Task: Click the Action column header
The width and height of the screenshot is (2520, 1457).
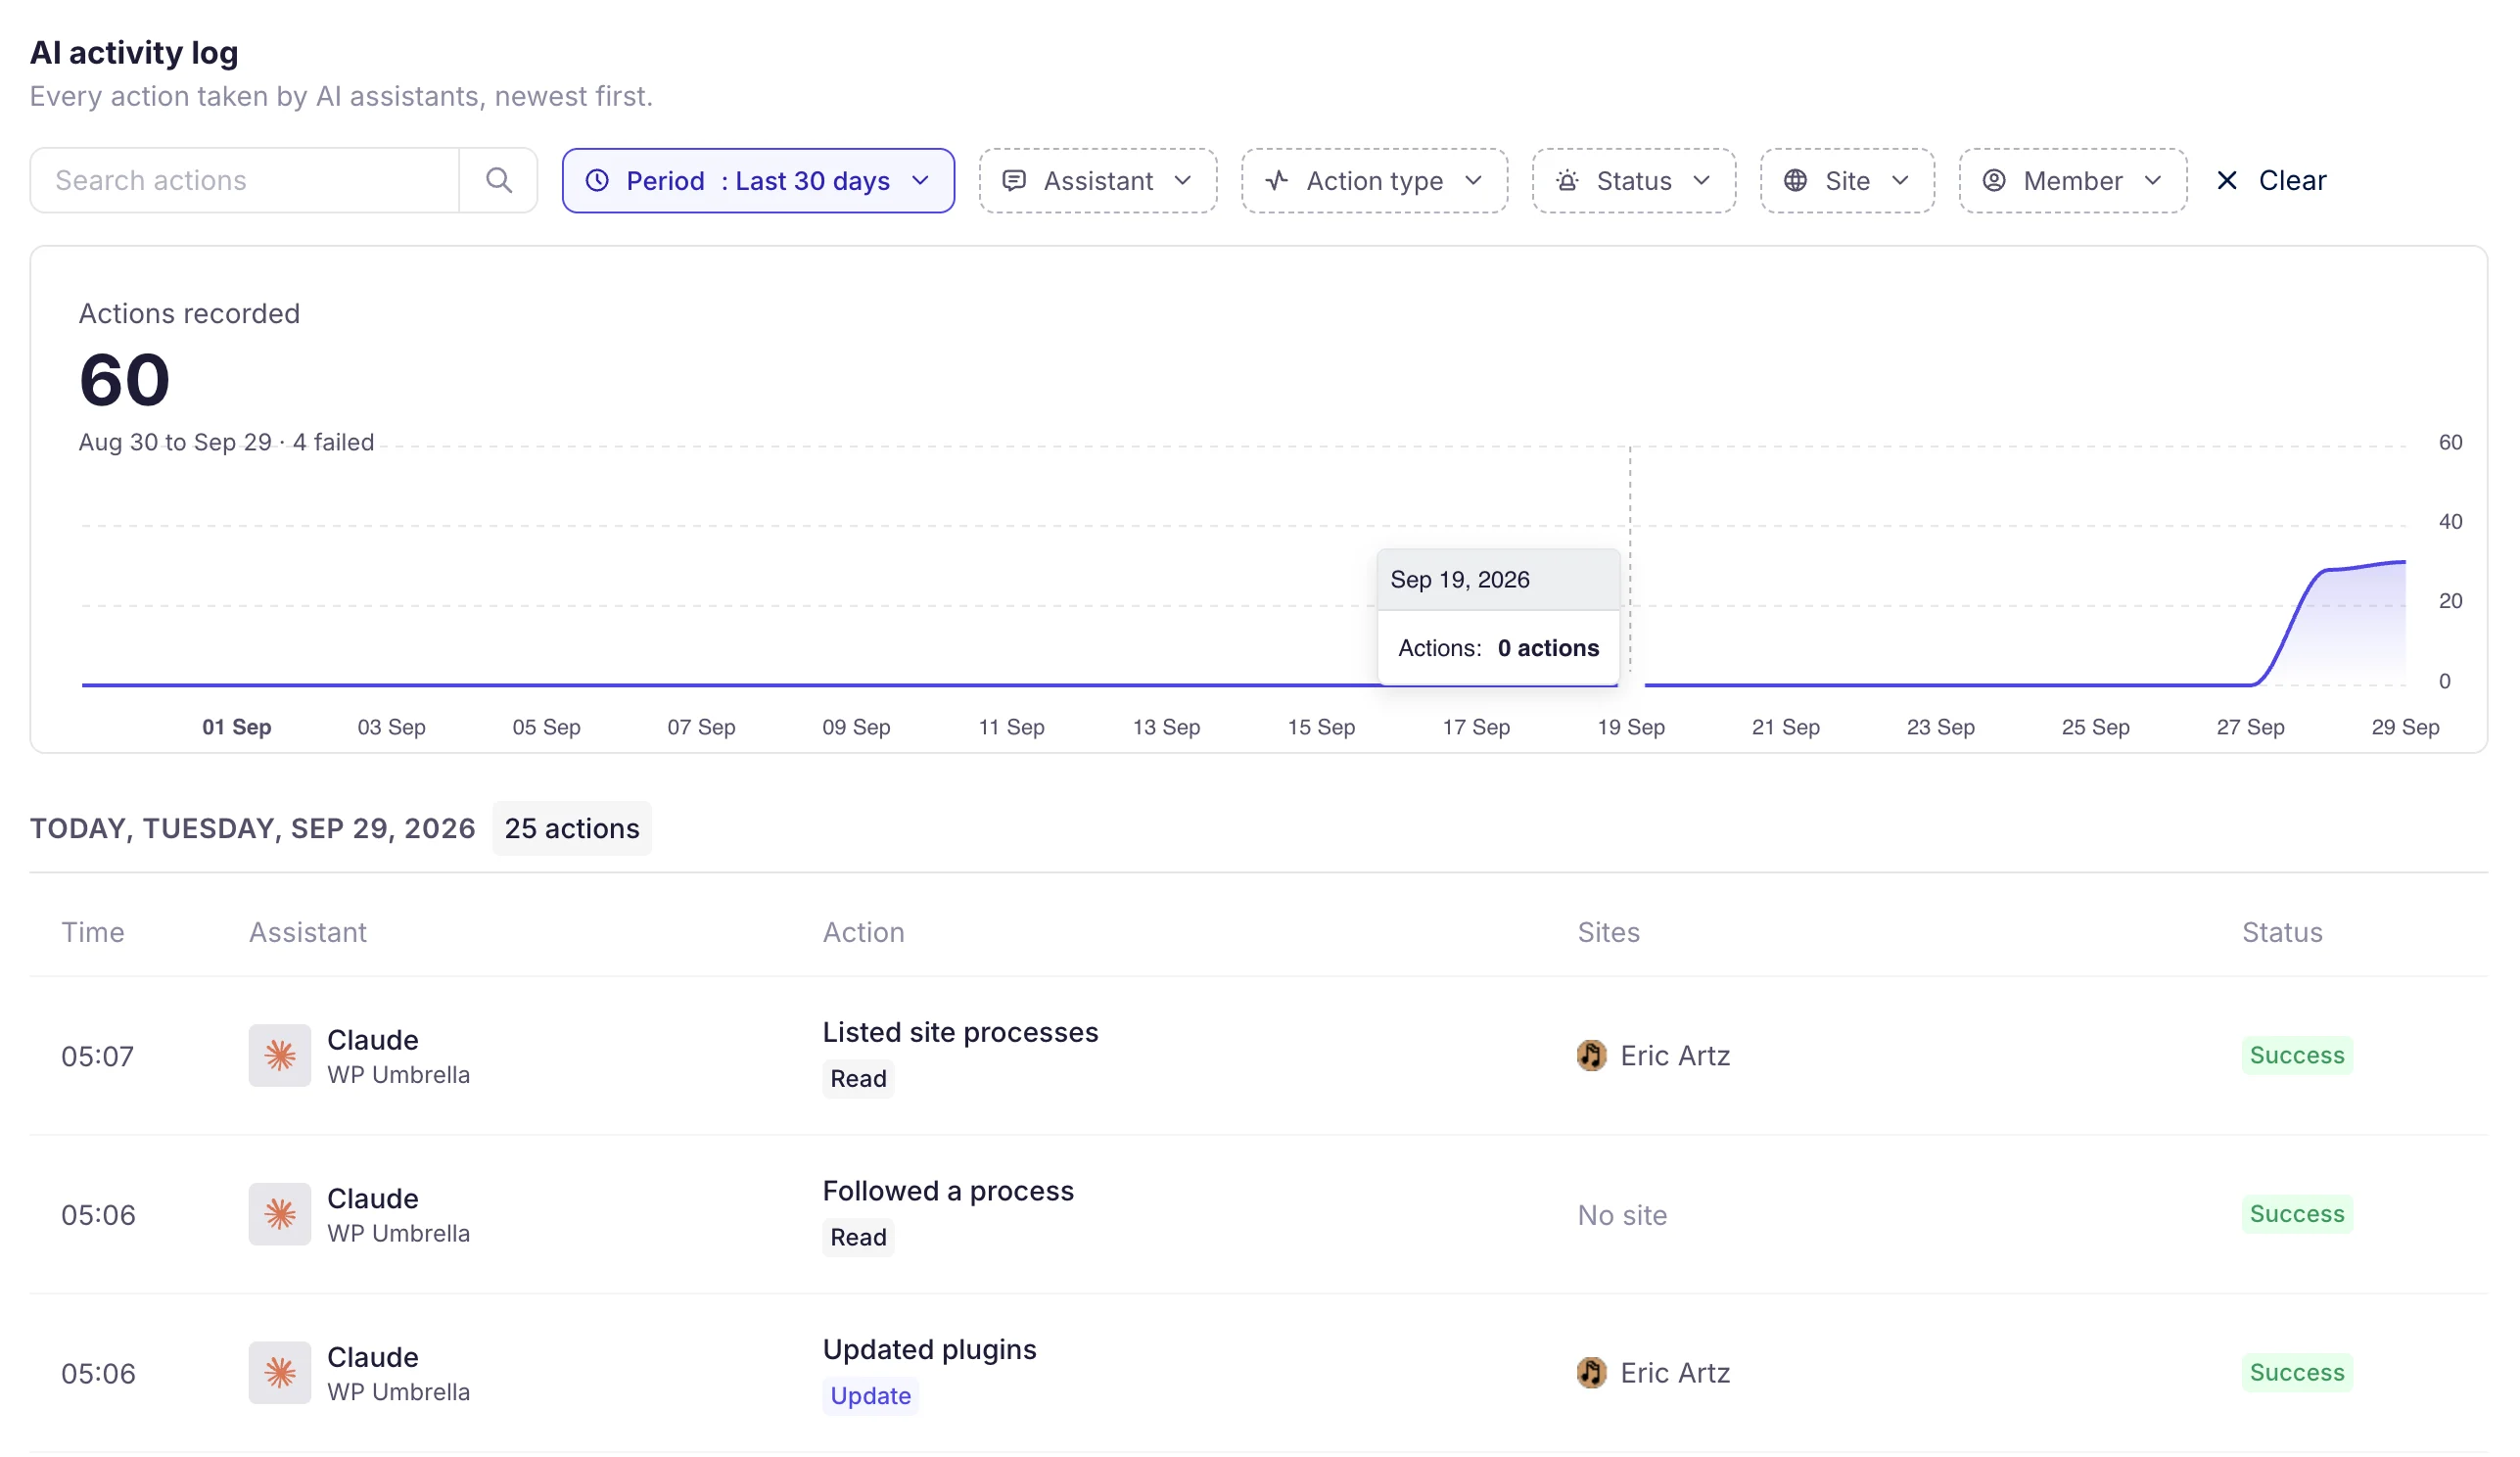Action: tap(863, 932)
